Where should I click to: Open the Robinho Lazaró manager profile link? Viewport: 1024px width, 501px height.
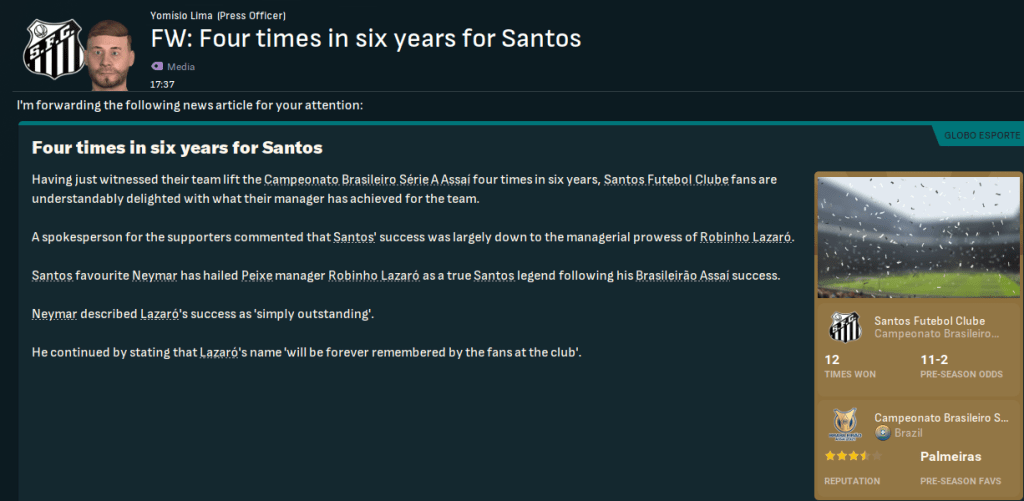tap(746, 238)
